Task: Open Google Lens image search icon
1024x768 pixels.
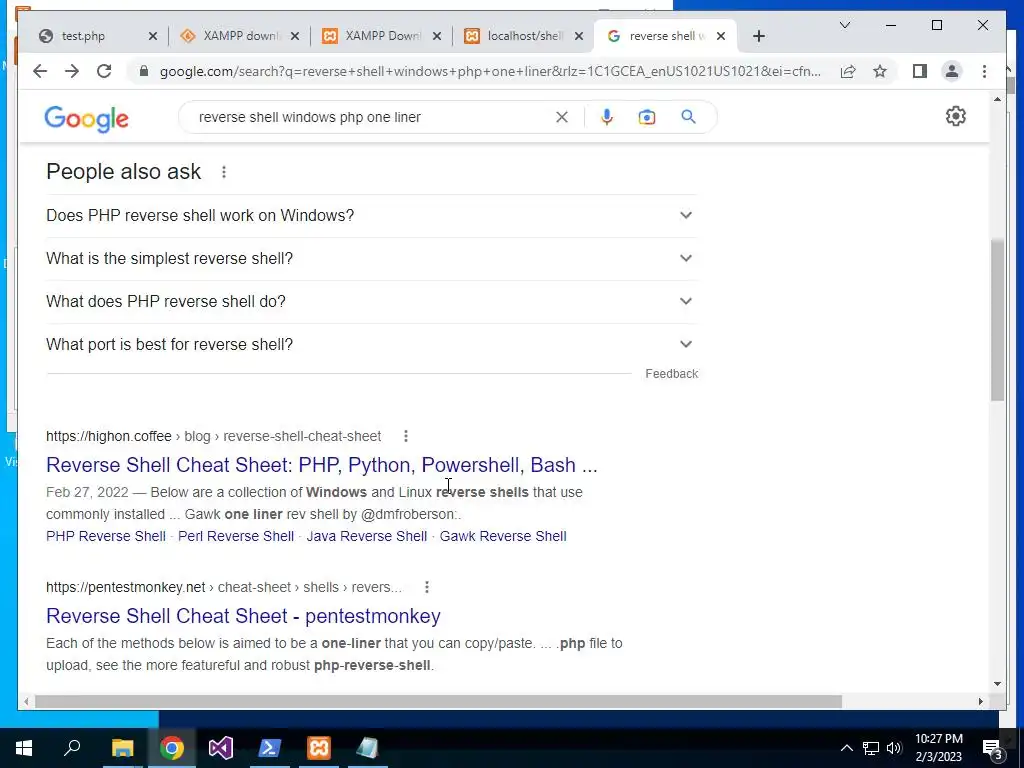Action: click(647, 117)
